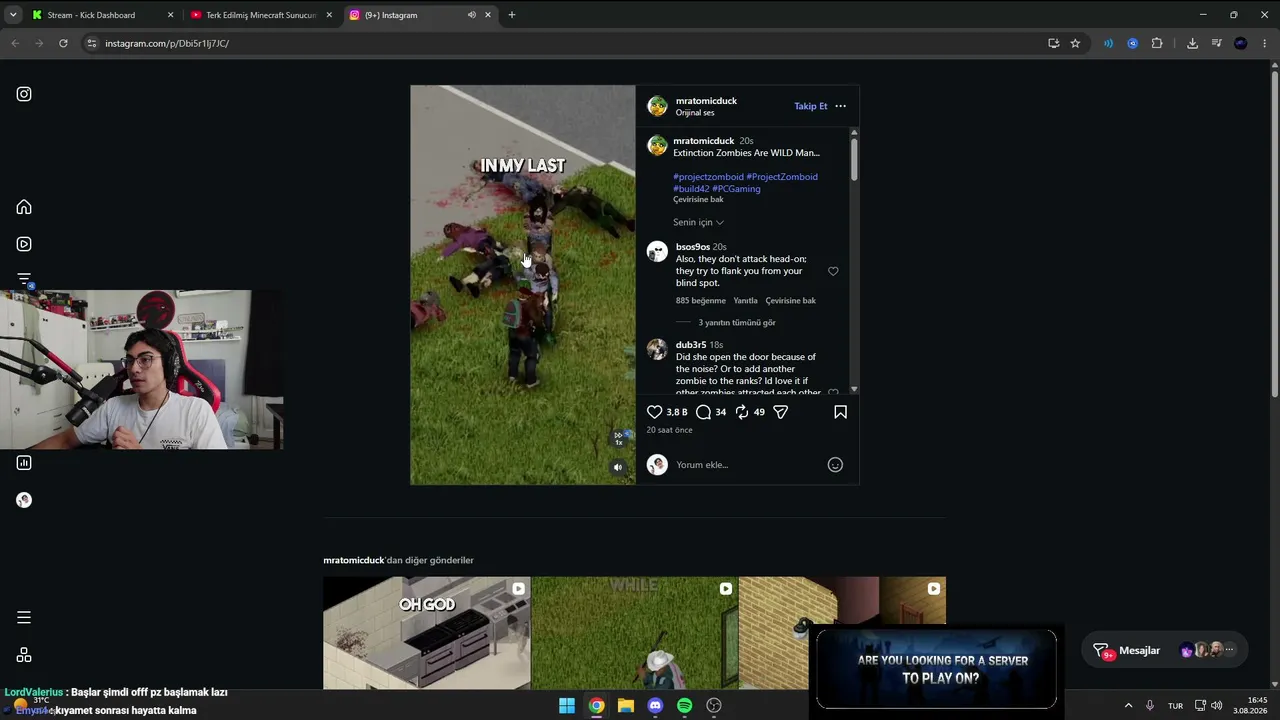Like bsos9os's comment with its heart

click(833, 271)
